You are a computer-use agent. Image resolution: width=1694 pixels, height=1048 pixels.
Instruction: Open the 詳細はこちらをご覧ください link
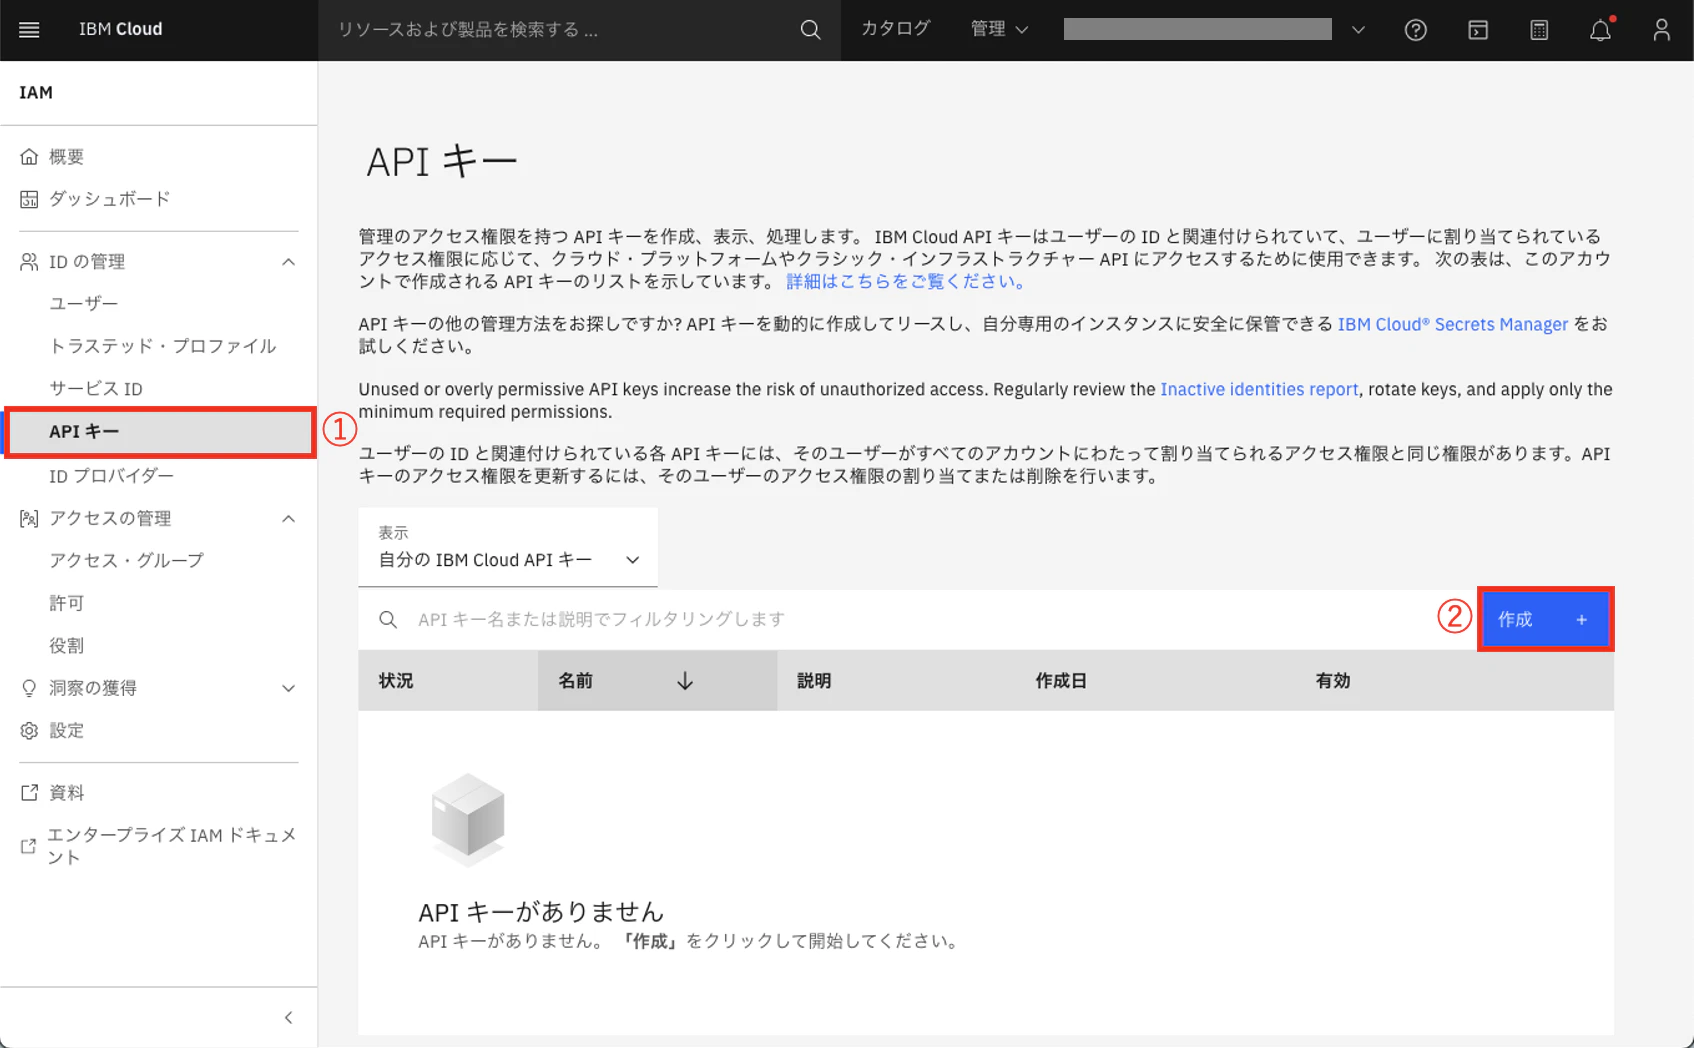coord(906,282)
